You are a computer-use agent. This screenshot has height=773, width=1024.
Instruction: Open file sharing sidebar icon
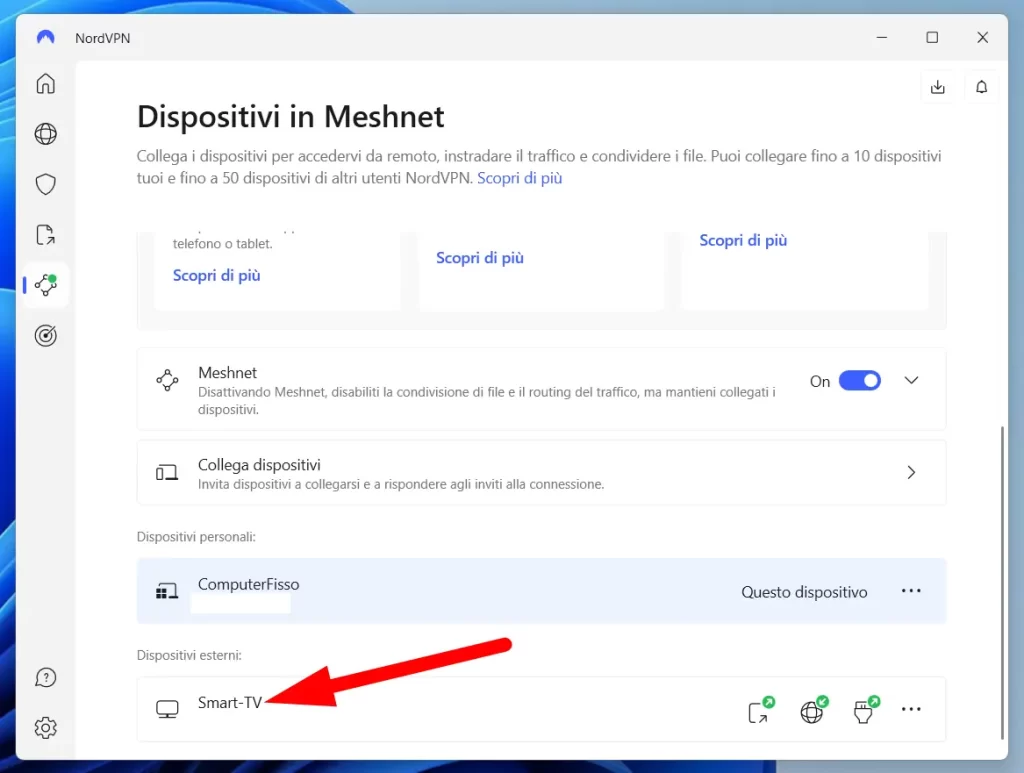coord(46,234)
